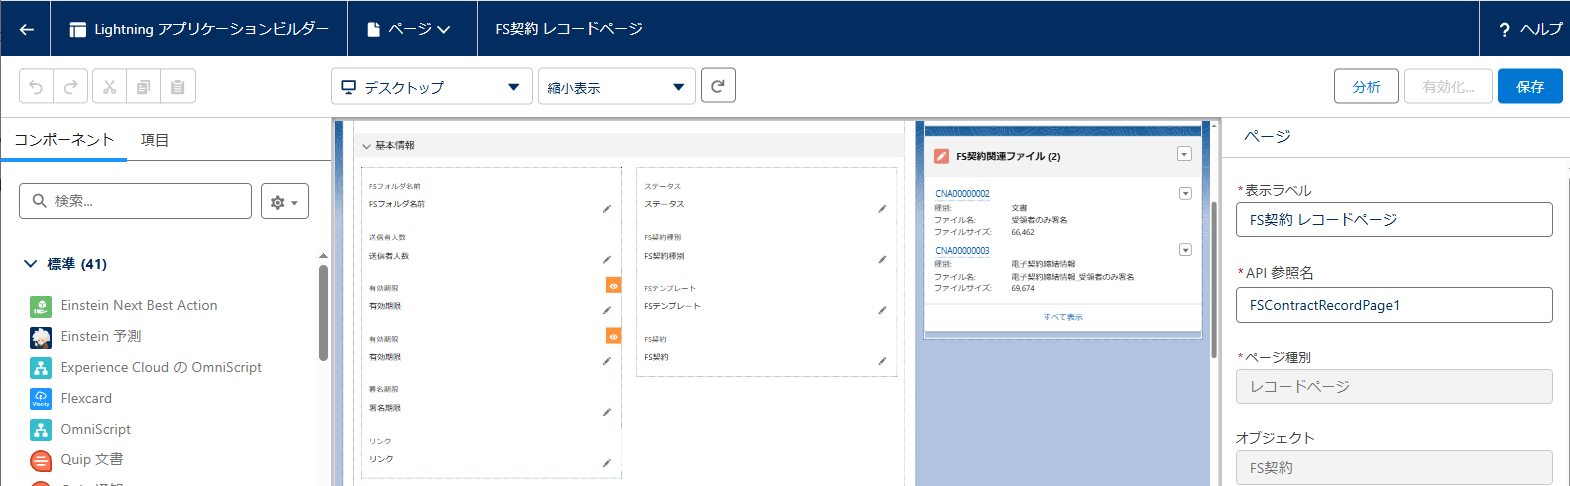Select the FSフォルダ名前 field on canvas
Viewport: 1570px width, 486px height.
pos(491,196)
